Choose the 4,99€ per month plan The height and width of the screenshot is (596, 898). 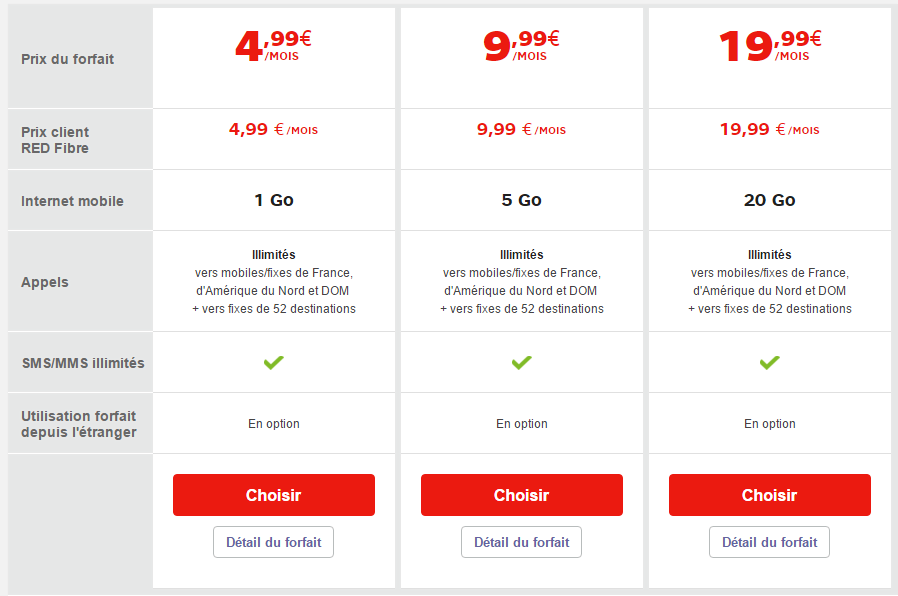click(x=273, y=495)
